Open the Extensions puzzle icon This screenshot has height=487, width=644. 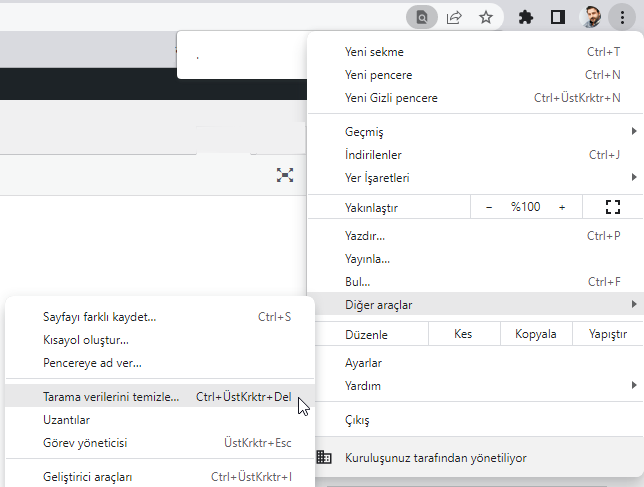(x=525, y=17)
